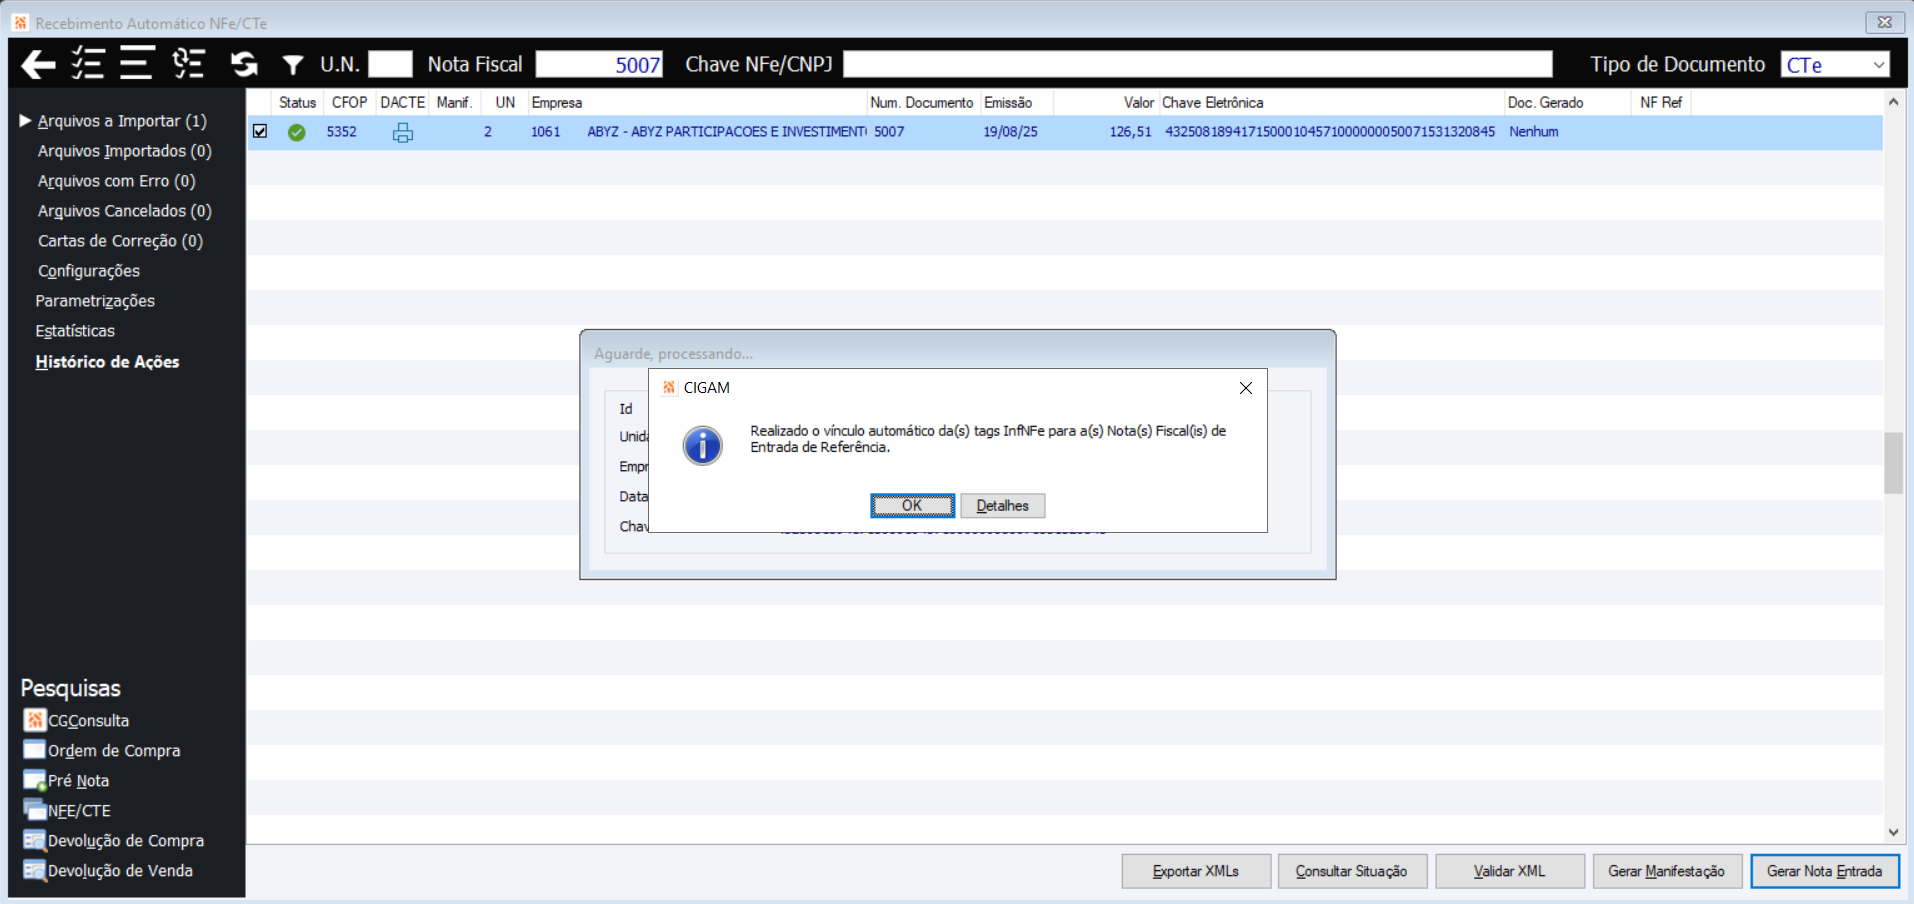This screenshot has height=904, width=1914.
Task: Click the CIGAM logo icon in the dialog header
Action: pyautogui.click(x=669, y=388)
